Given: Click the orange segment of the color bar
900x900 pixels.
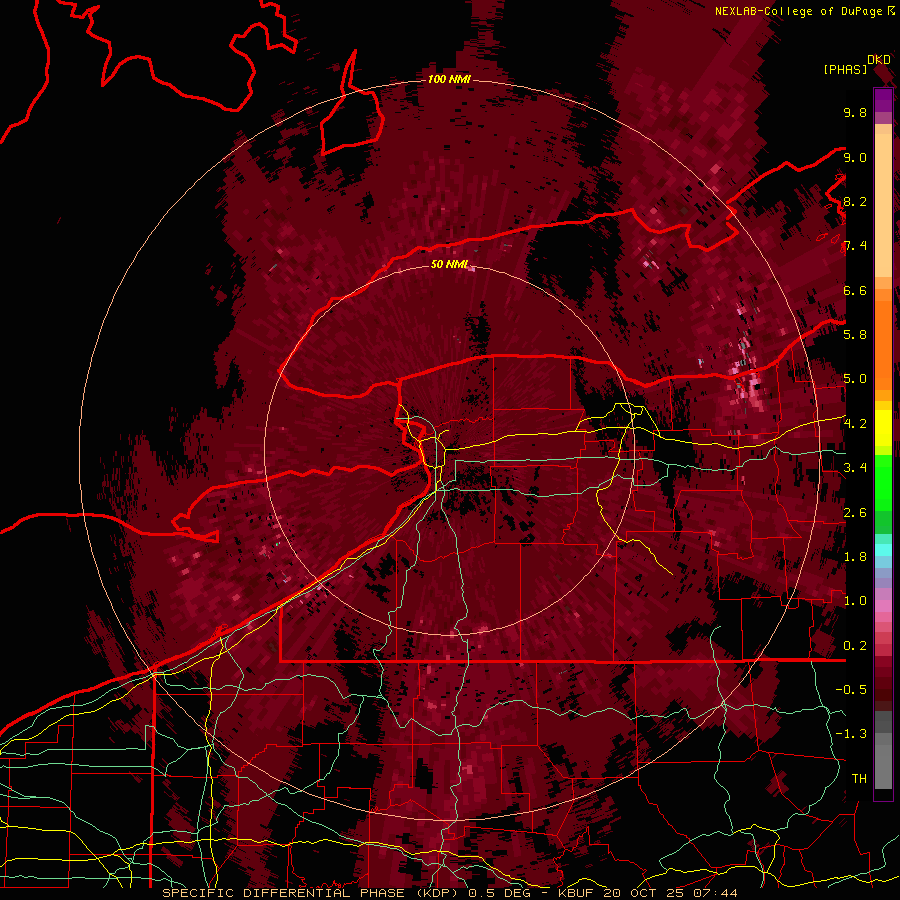Looking at the screenshot, I should [x=883, y=344].
